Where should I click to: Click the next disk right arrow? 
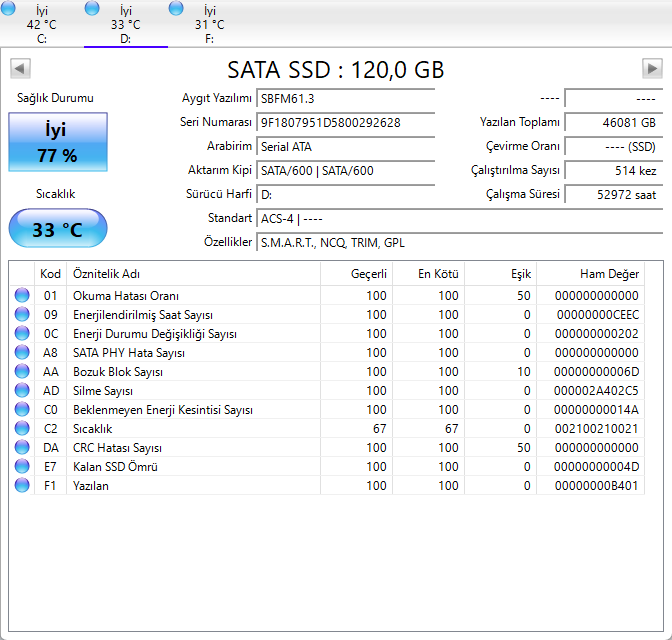(x=652, y=69)
